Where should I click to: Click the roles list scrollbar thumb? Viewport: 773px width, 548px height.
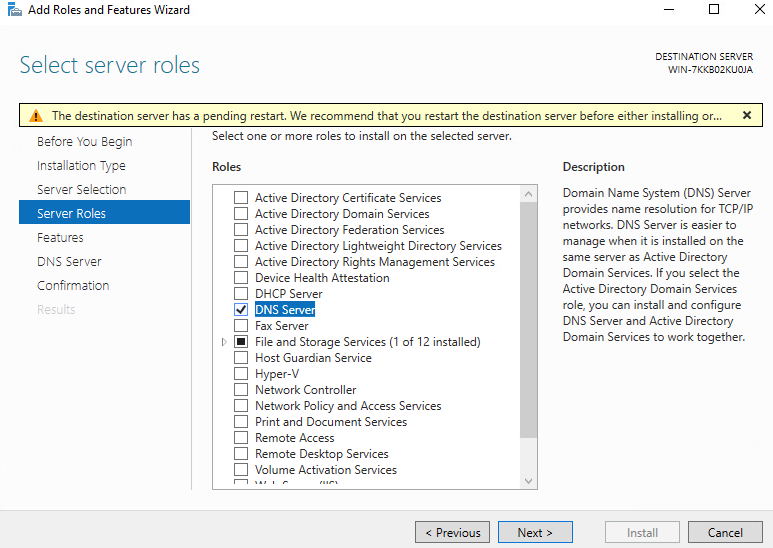tap(528, 319)
